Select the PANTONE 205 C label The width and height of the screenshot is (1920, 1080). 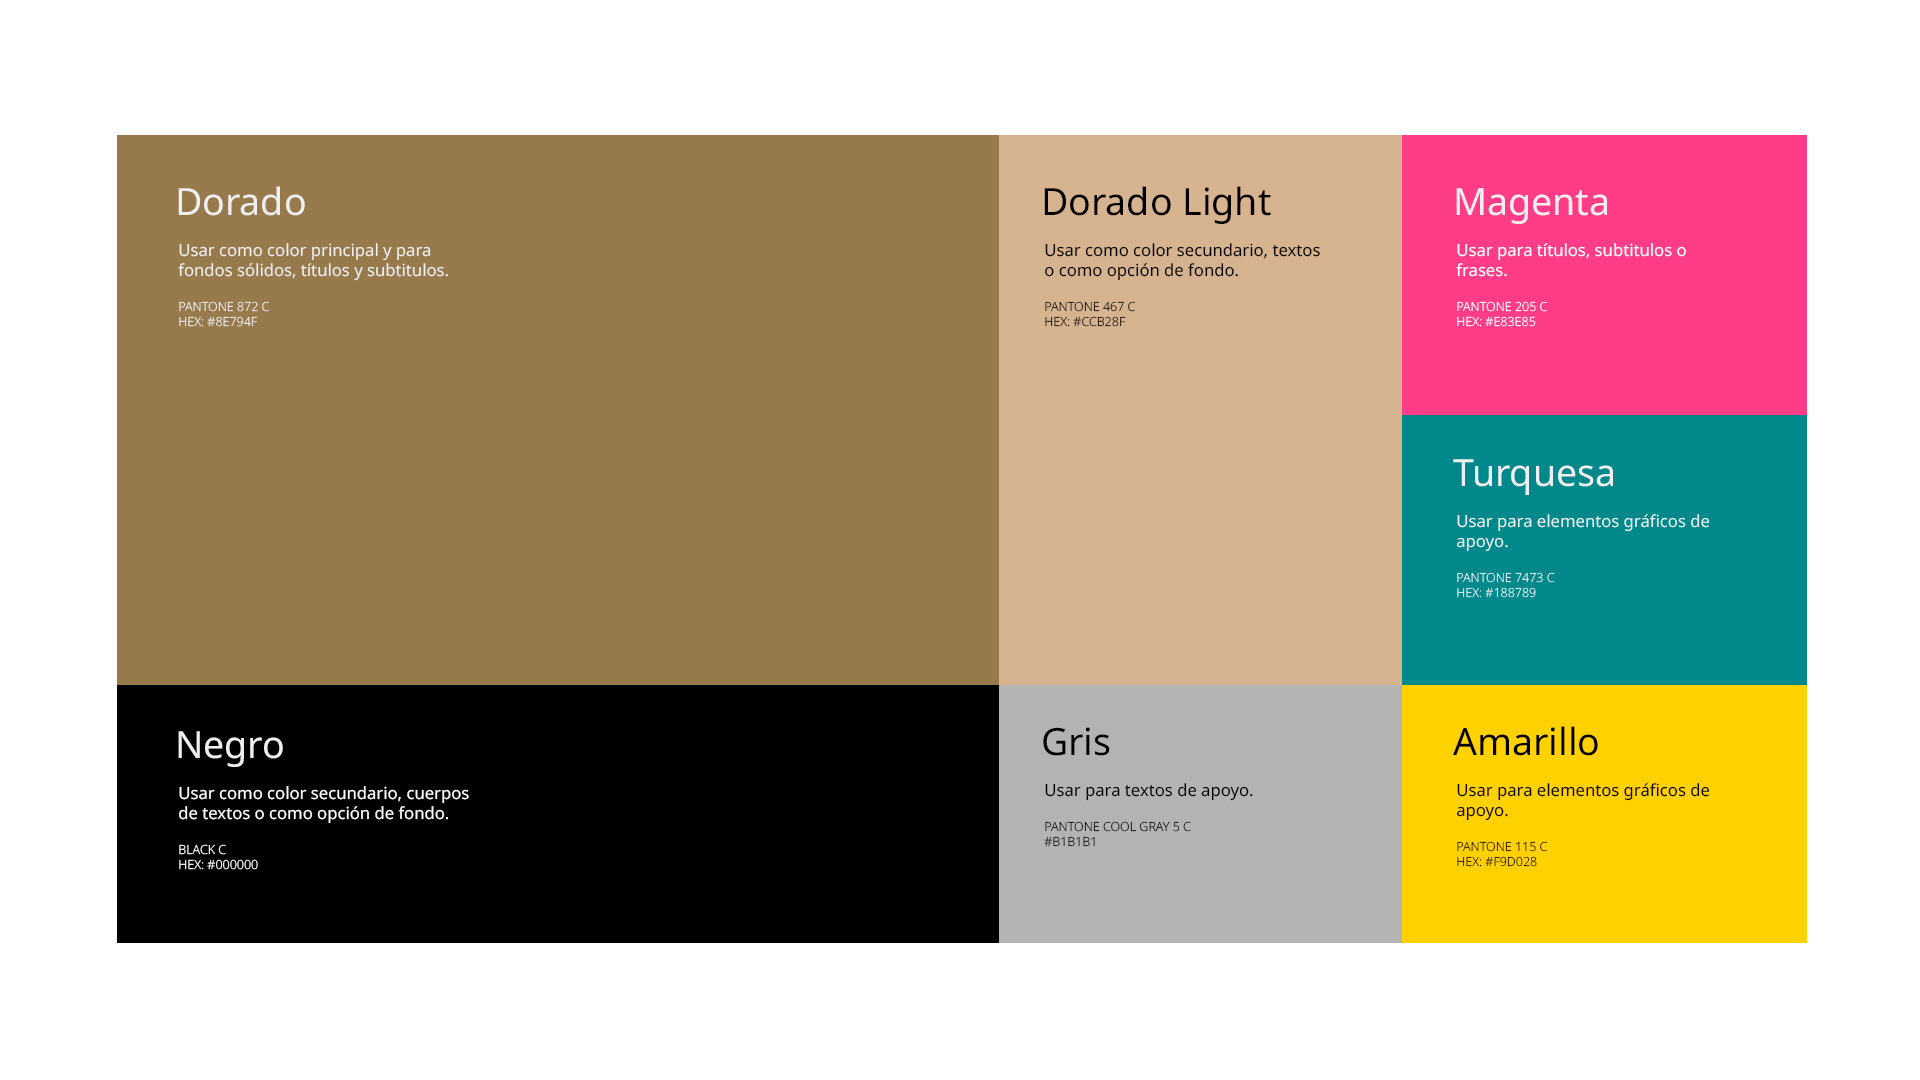1501,307
